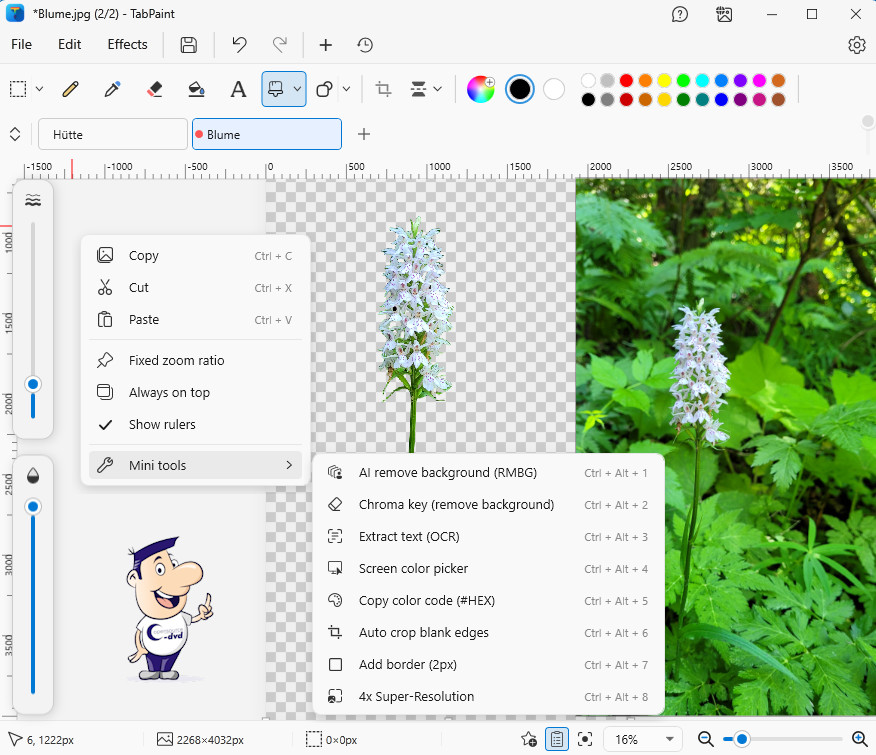Image resolution: width=876 pixels, height=755 pixels.
Task: Pick the red color swatch
Action: [626, 80]
